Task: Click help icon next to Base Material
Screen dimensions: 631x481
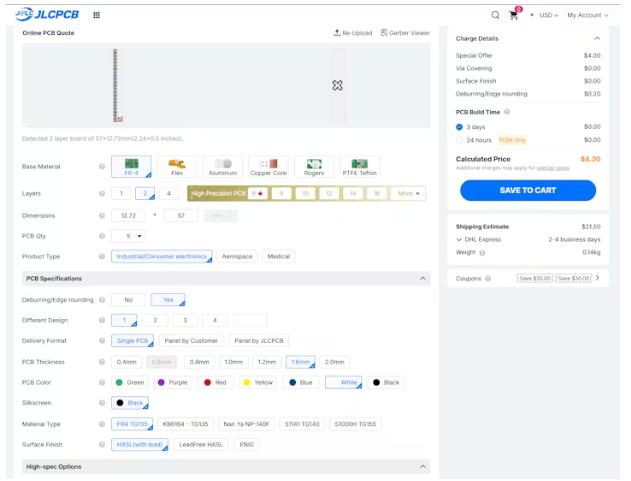Action: coord(102,166)
